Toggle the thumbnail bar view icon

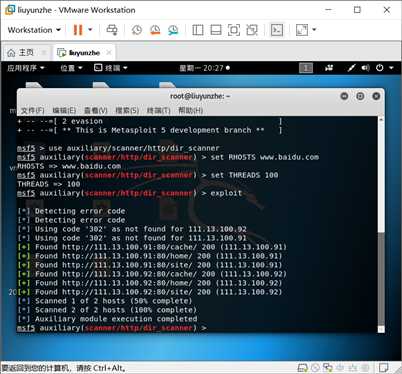click(x=216, y=30)
